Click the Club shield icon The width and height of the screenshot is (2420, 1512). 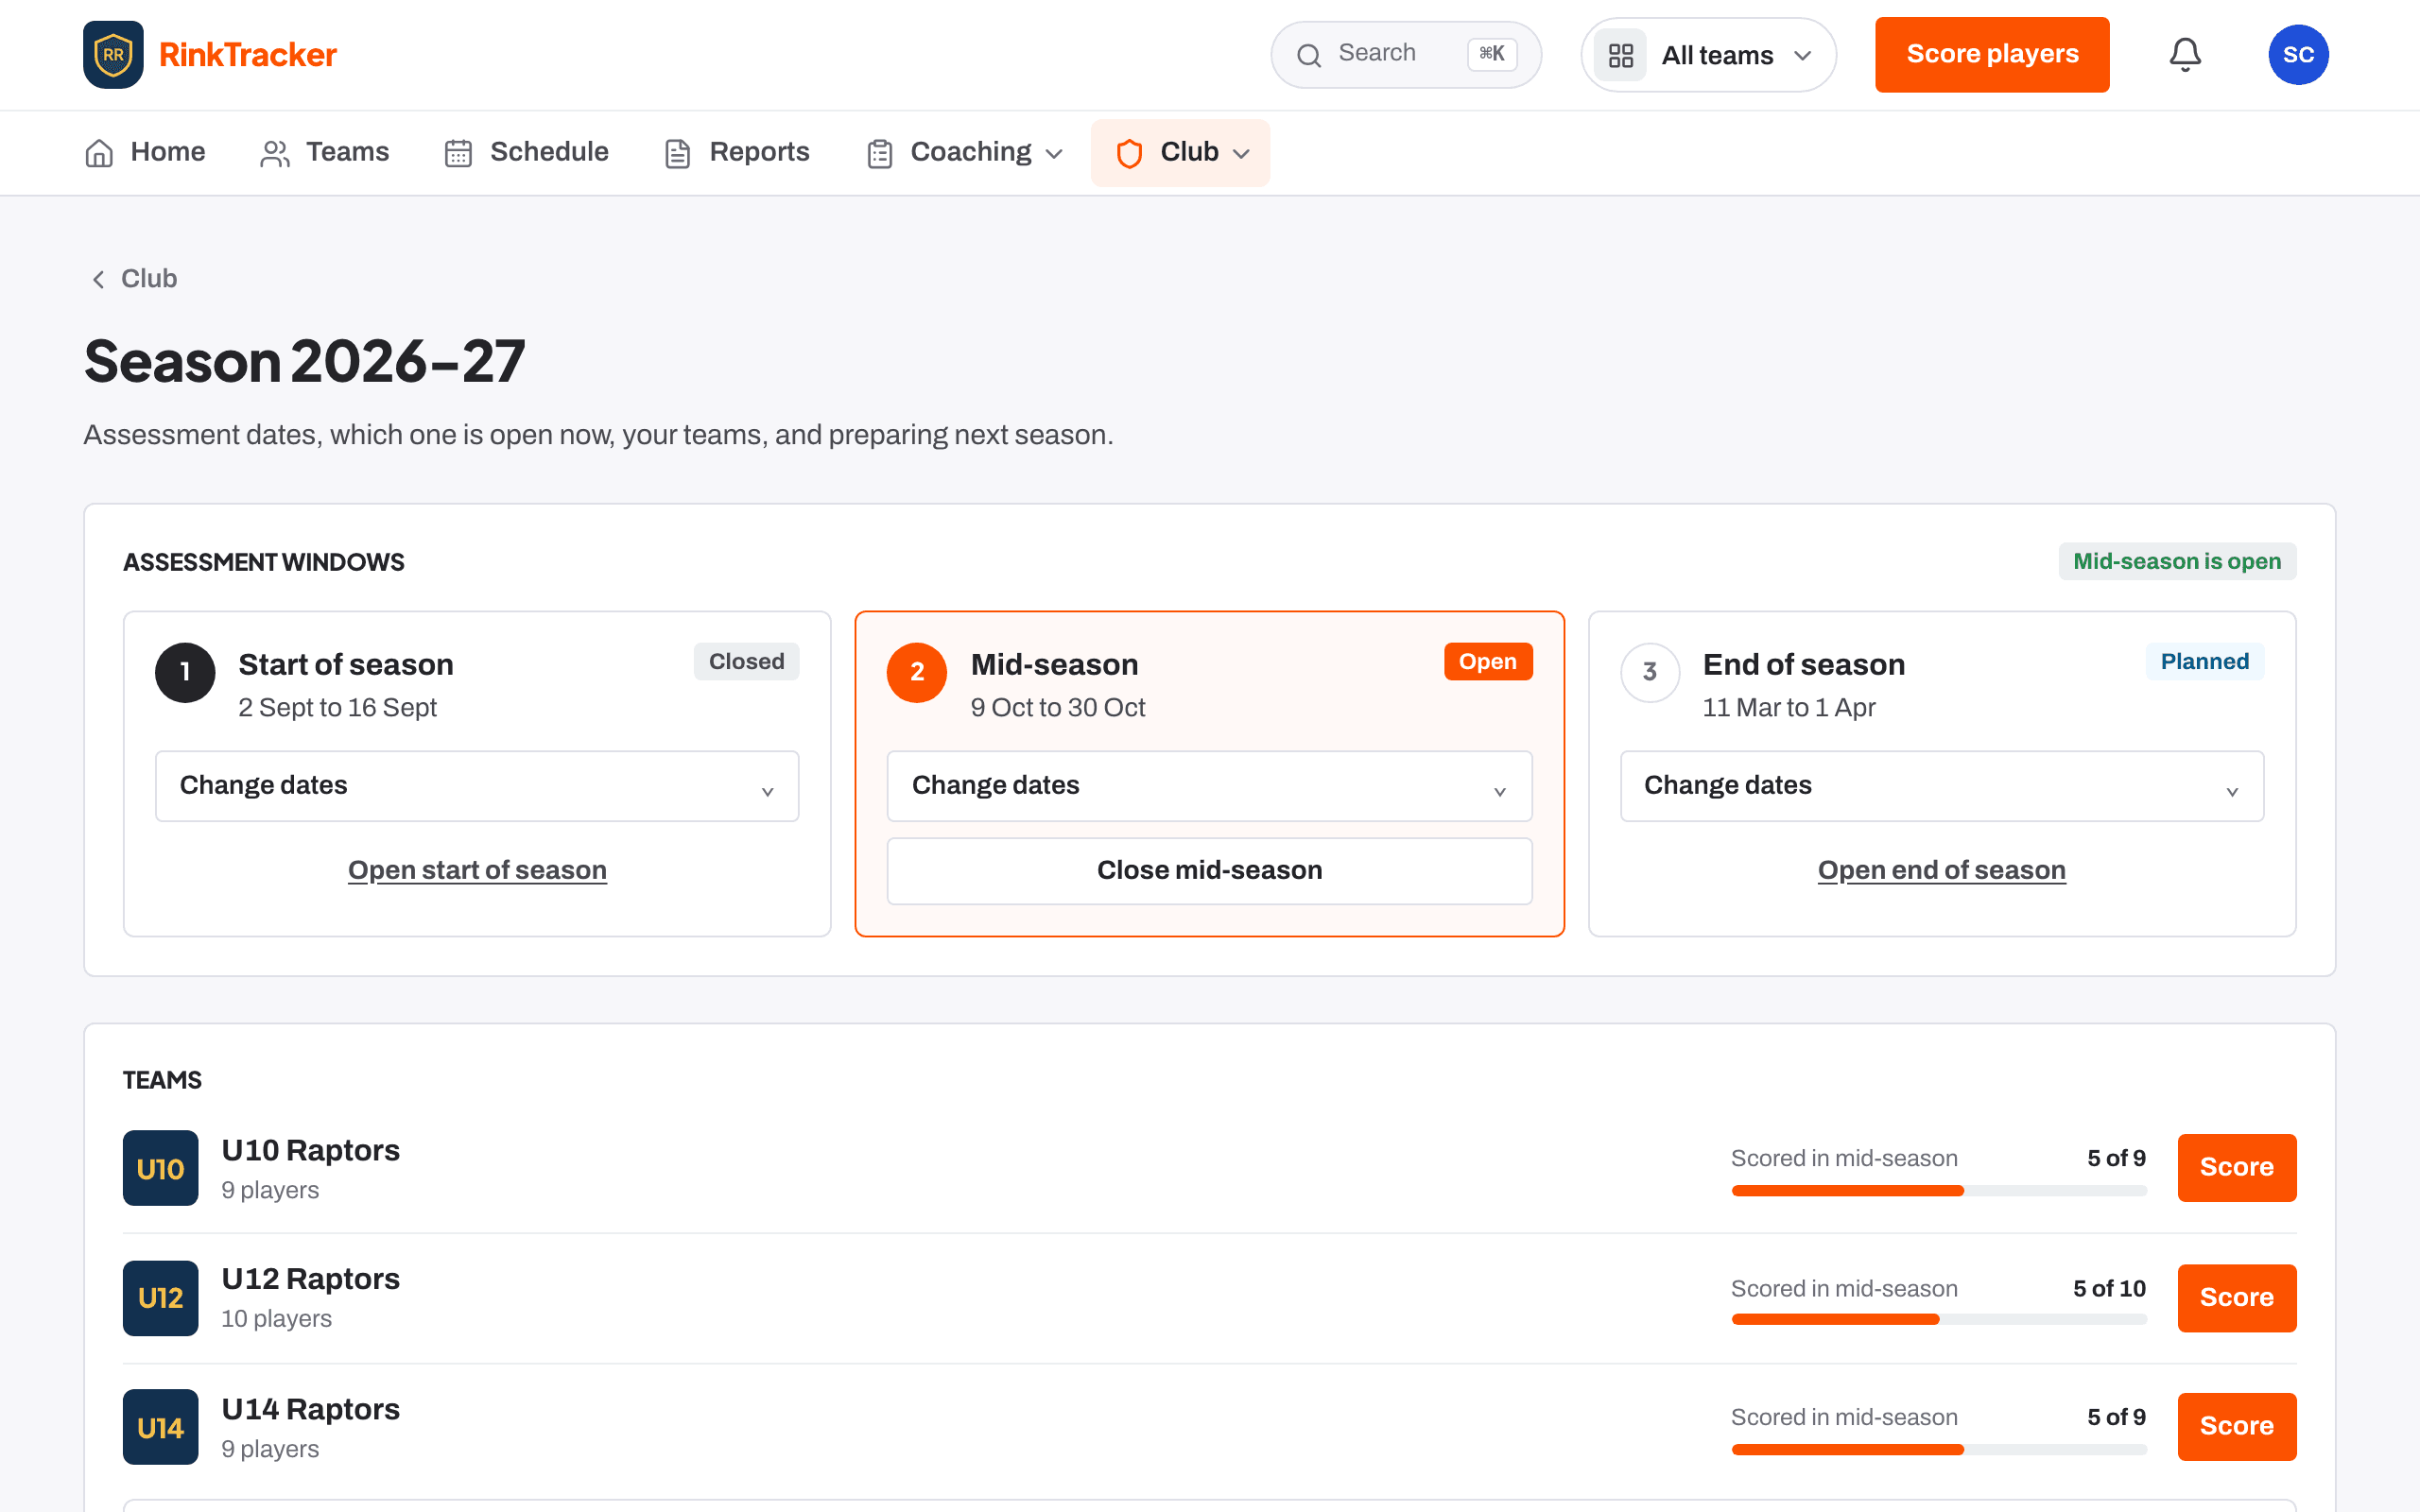coord(1129,153)
